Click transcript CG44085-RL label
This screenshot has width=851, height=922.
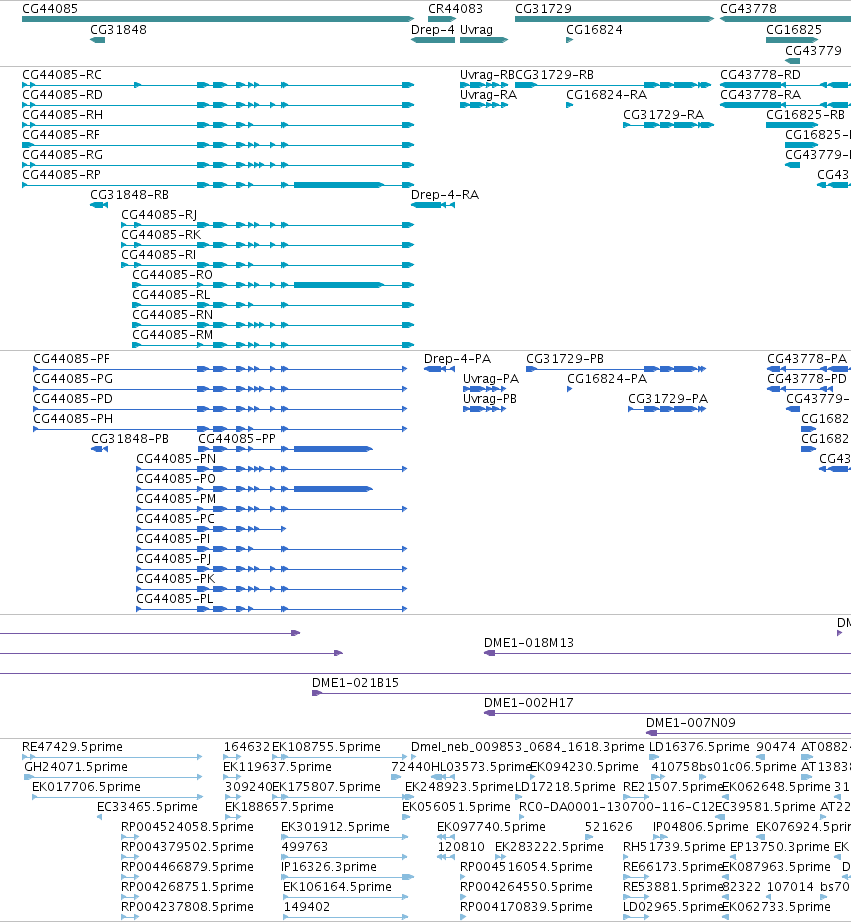point(171,295)
